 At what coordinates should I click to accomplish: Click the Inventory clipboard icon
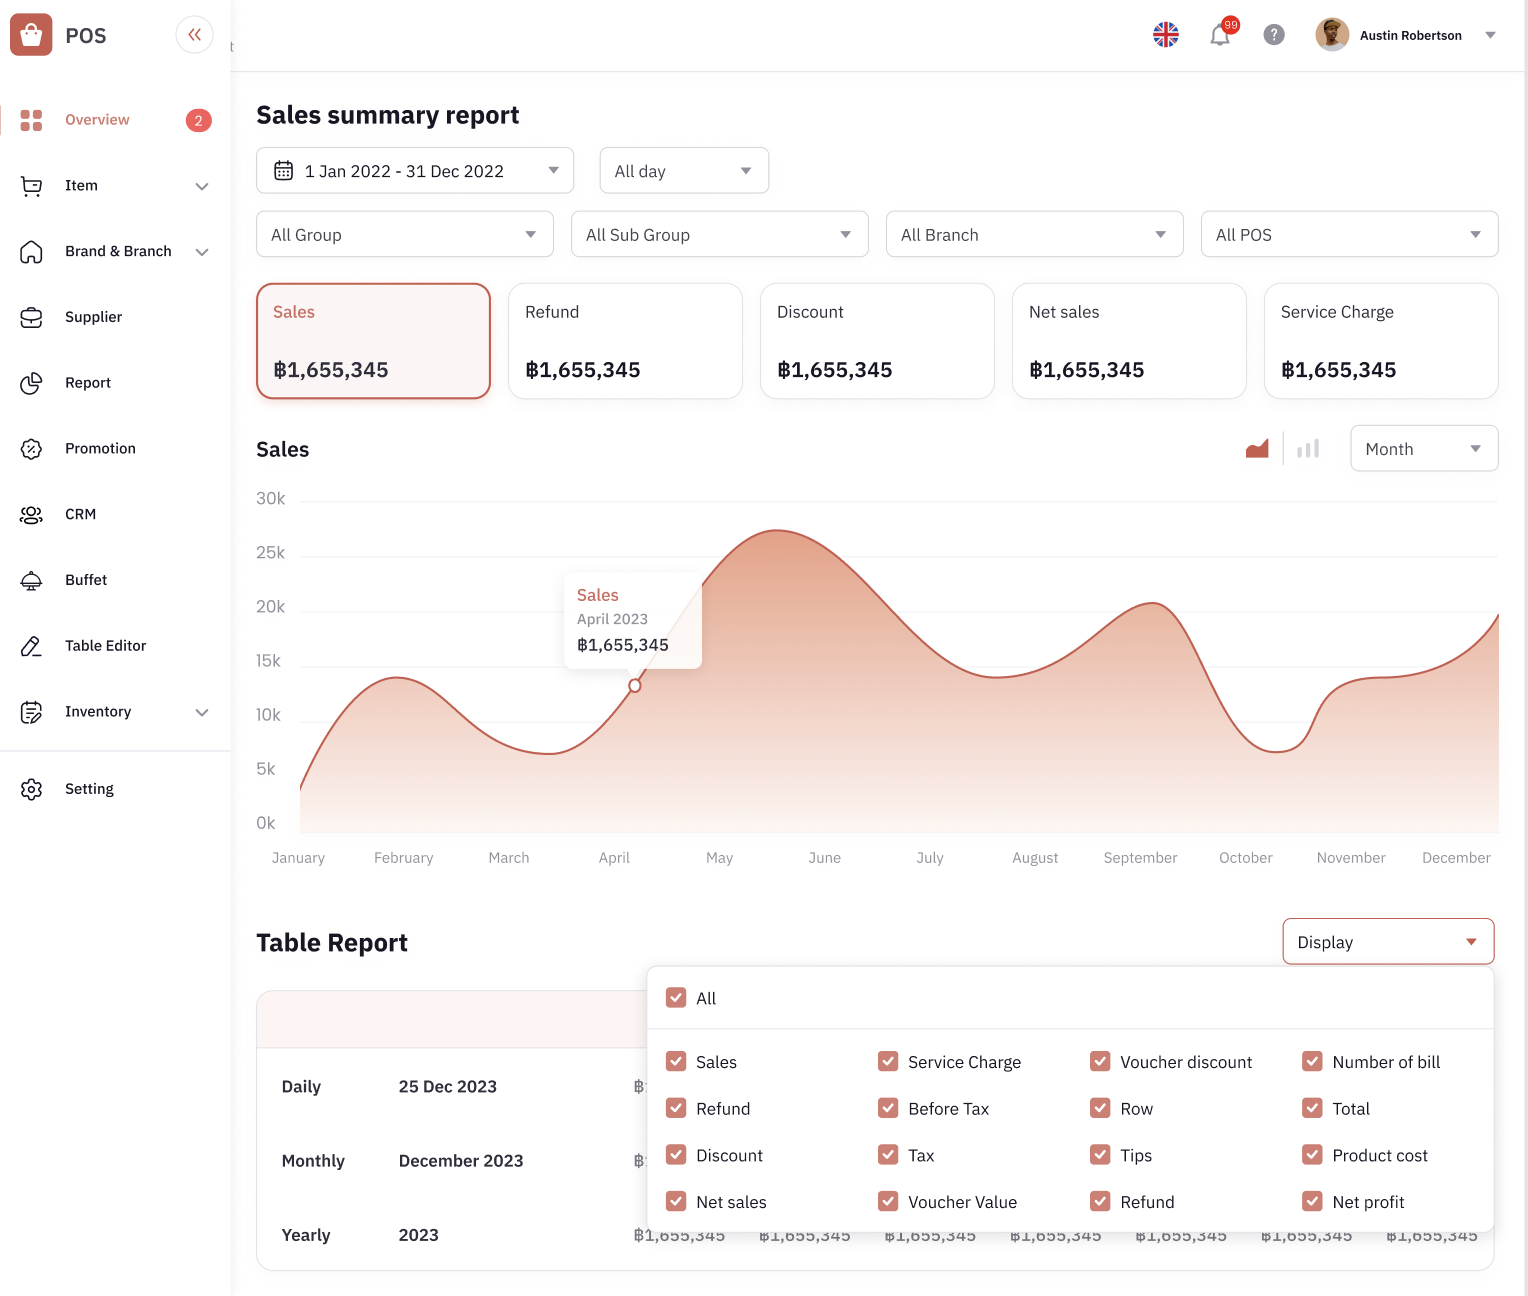[x=31, y=712]
